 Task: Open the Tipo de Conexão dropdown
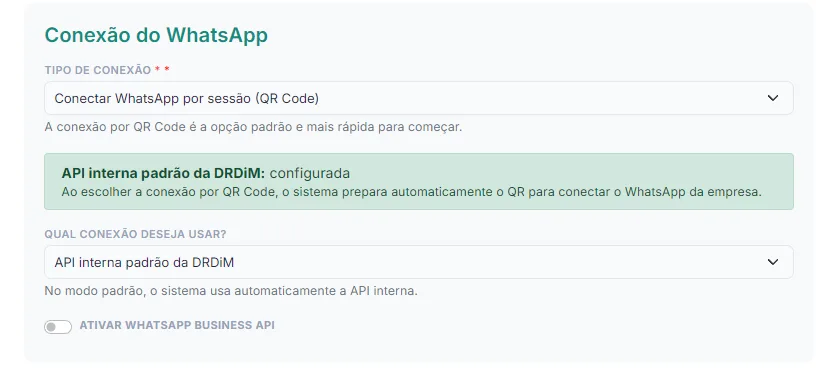pos(418,98)
